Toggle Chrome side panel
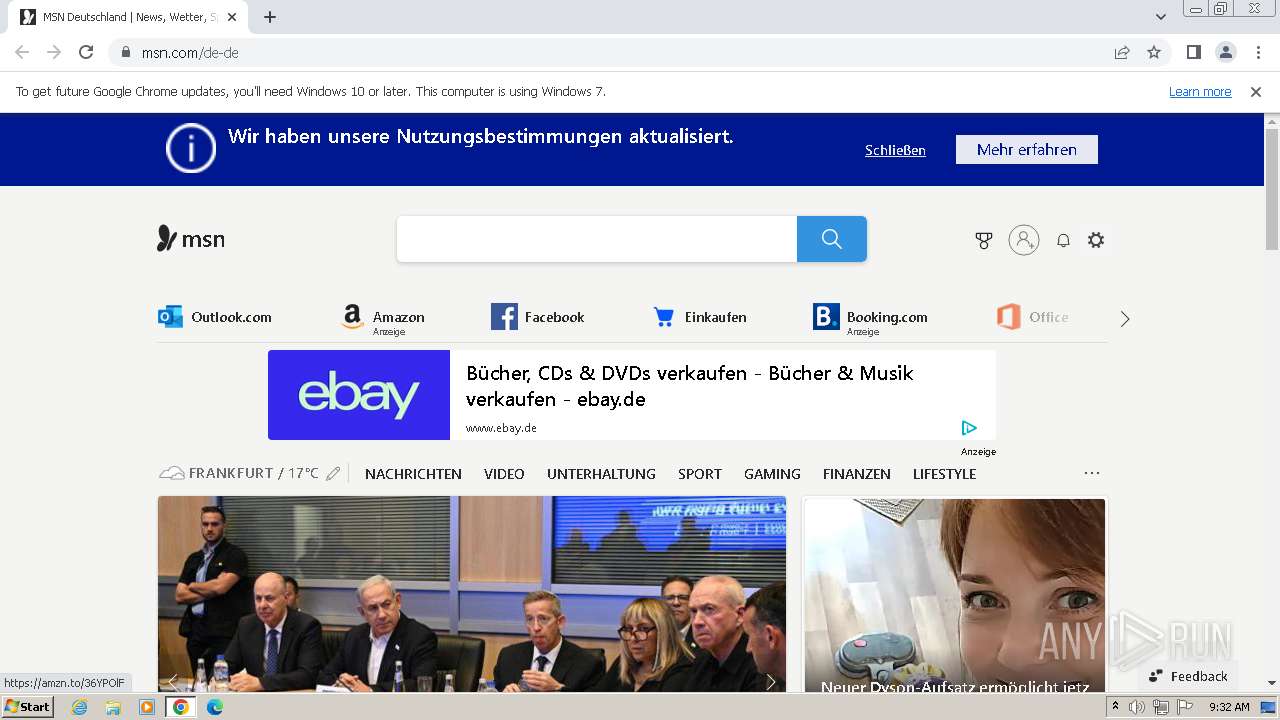Screen dimensions: 1280x720 [x=1193, y=52]
